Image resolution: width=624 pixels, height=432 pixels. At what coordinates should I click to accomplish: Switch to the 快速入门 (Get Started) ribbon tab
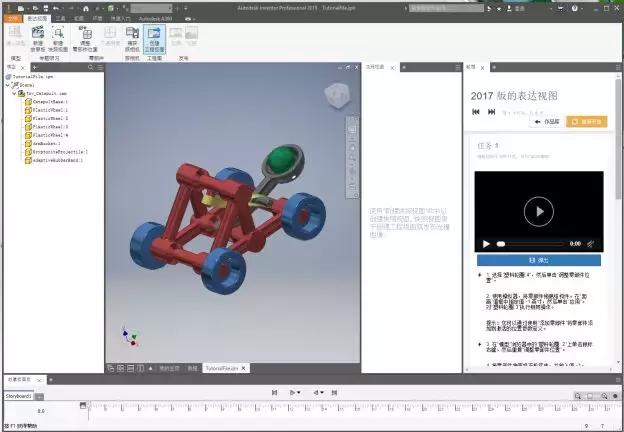coord(121,18)
